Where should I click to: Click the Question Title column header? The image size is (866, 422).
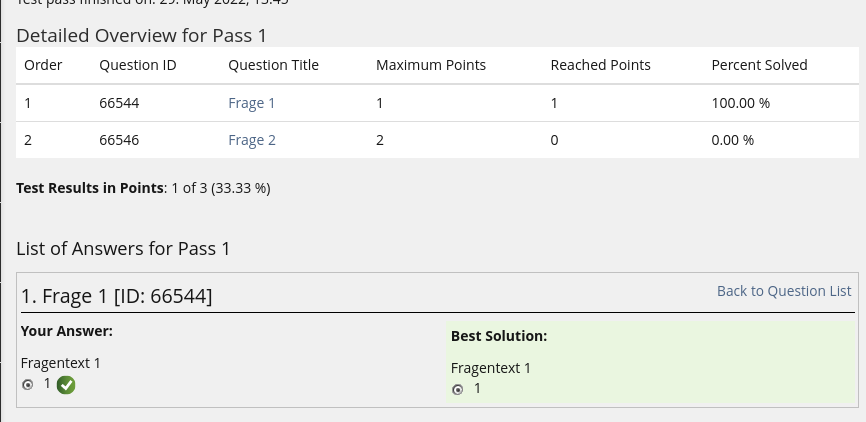273,65
